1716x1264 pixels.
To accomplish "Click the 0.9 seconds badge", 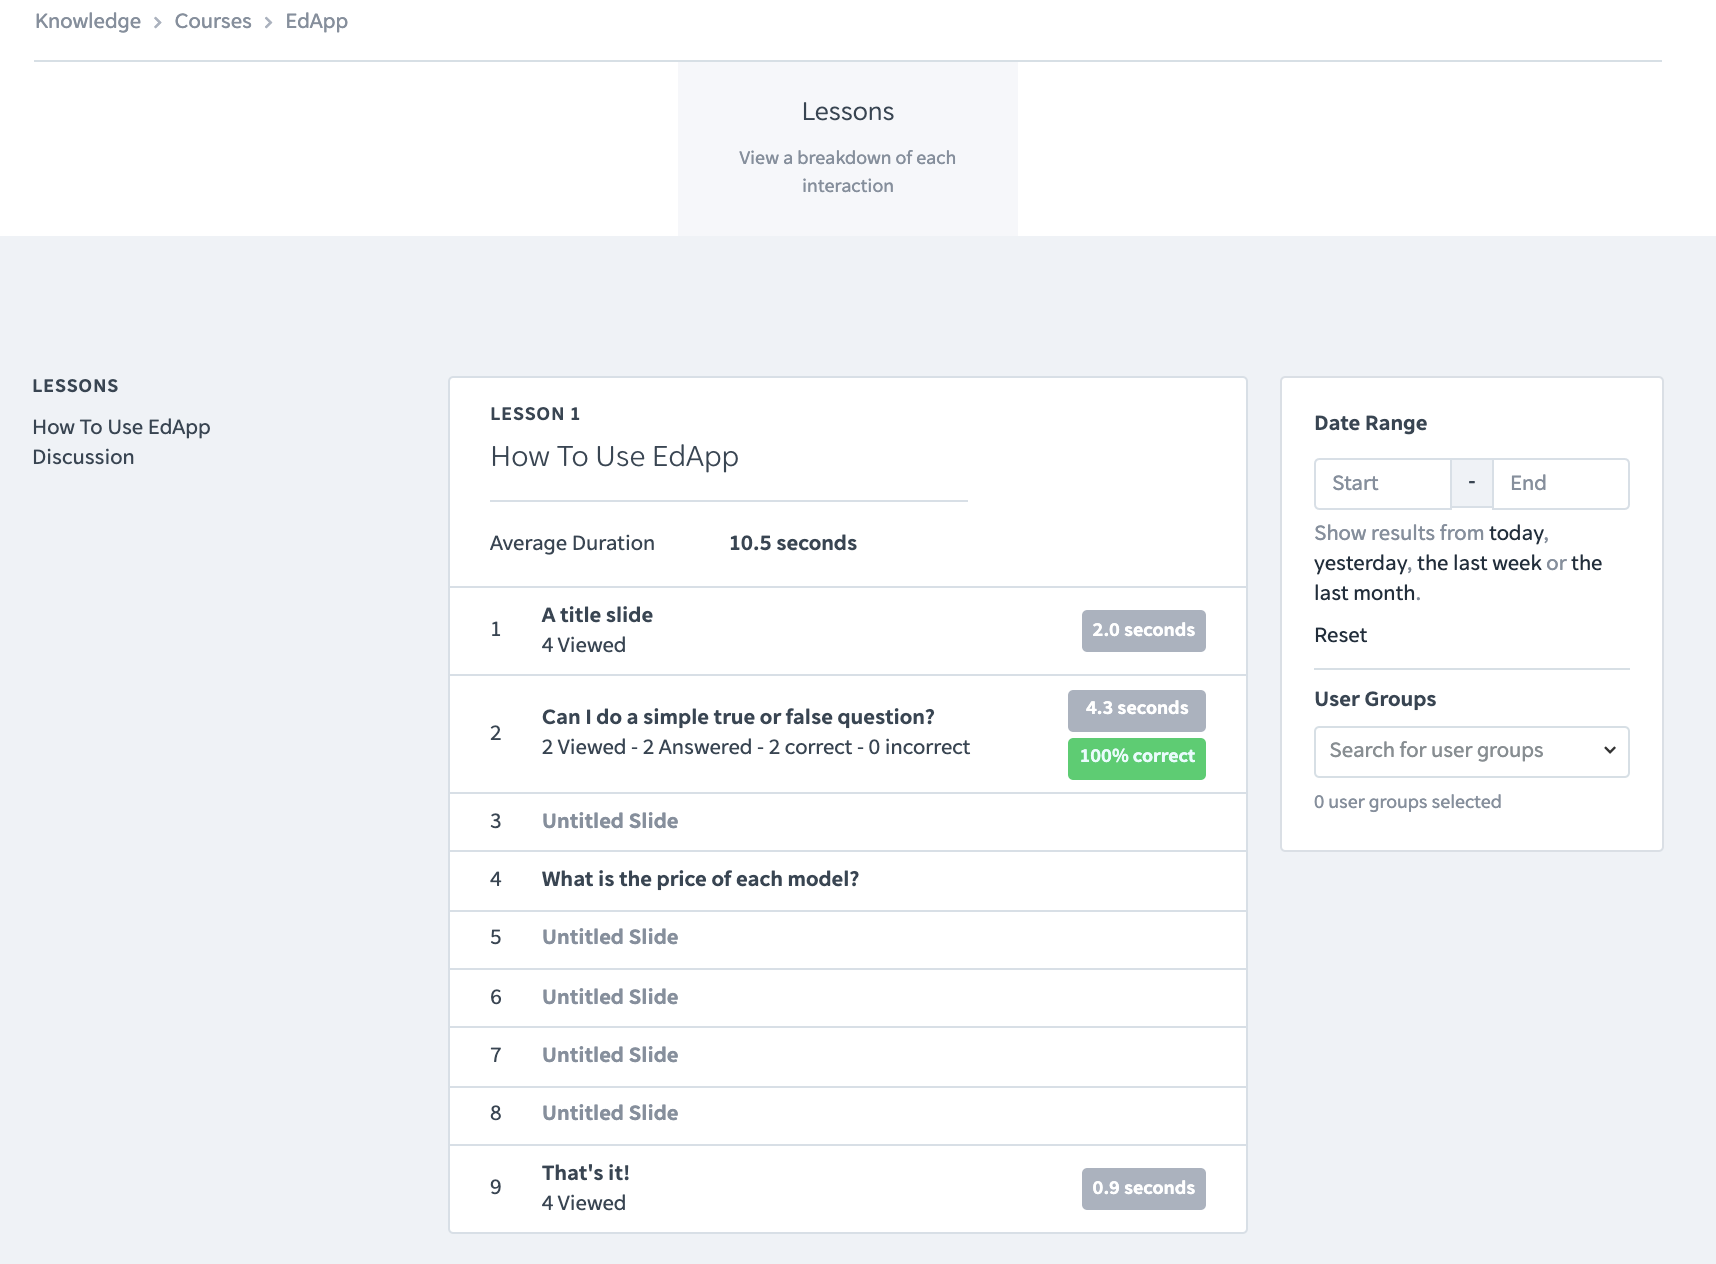I will 1143,1189.
